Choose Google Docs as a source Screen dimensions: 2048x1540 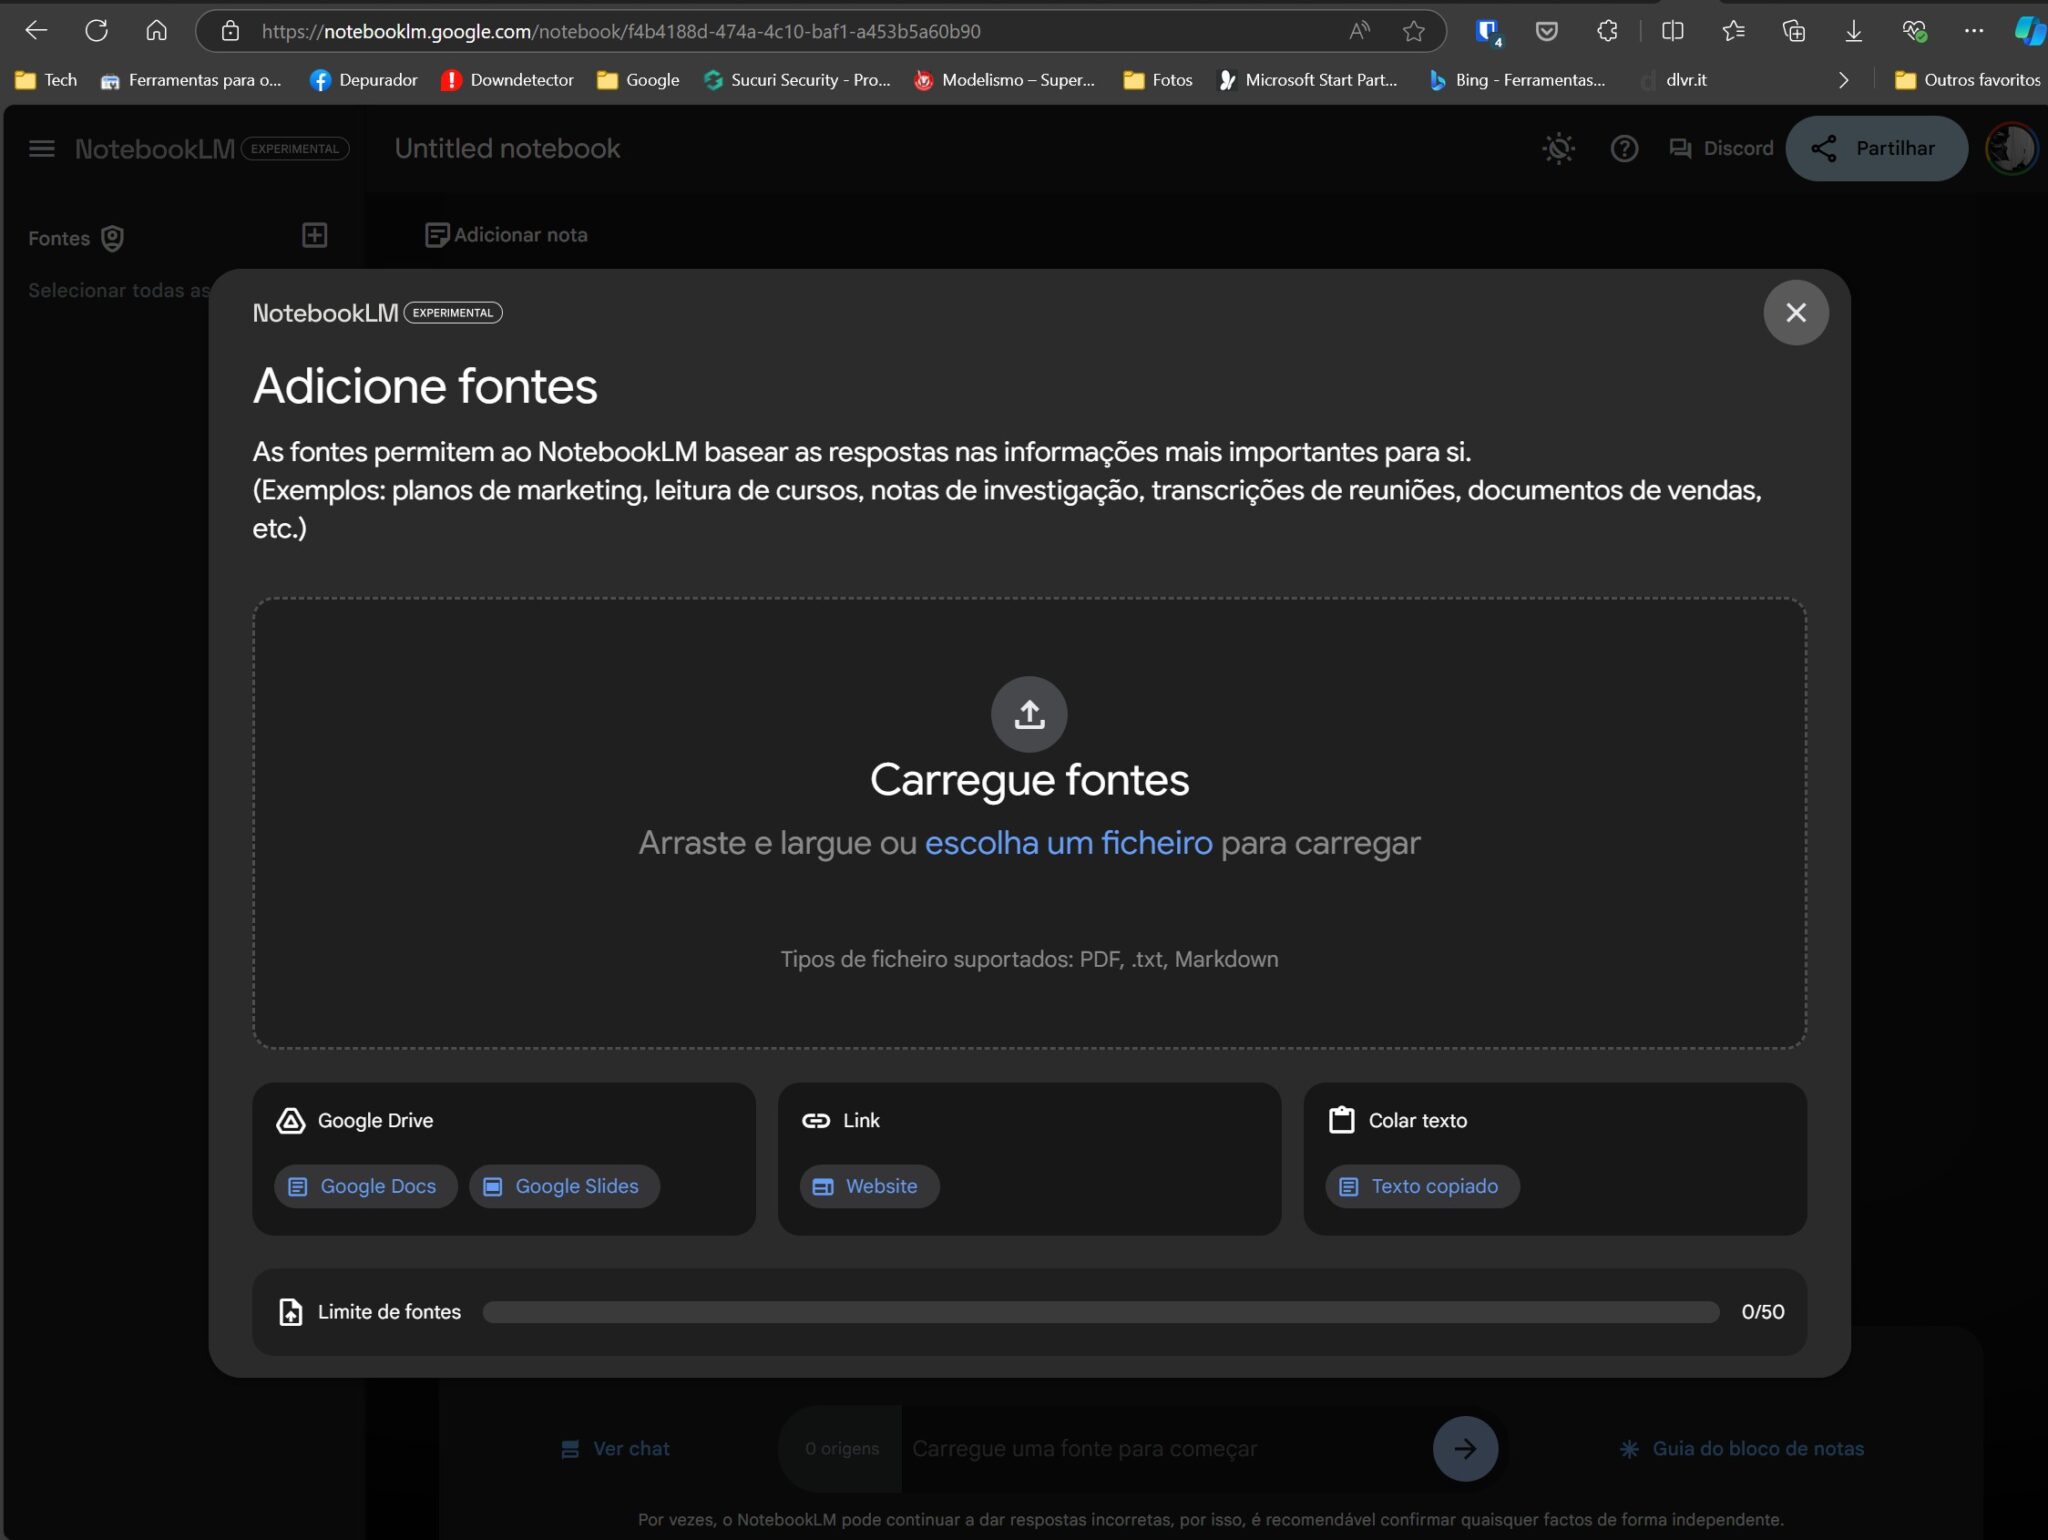(x=365, y=1186)
